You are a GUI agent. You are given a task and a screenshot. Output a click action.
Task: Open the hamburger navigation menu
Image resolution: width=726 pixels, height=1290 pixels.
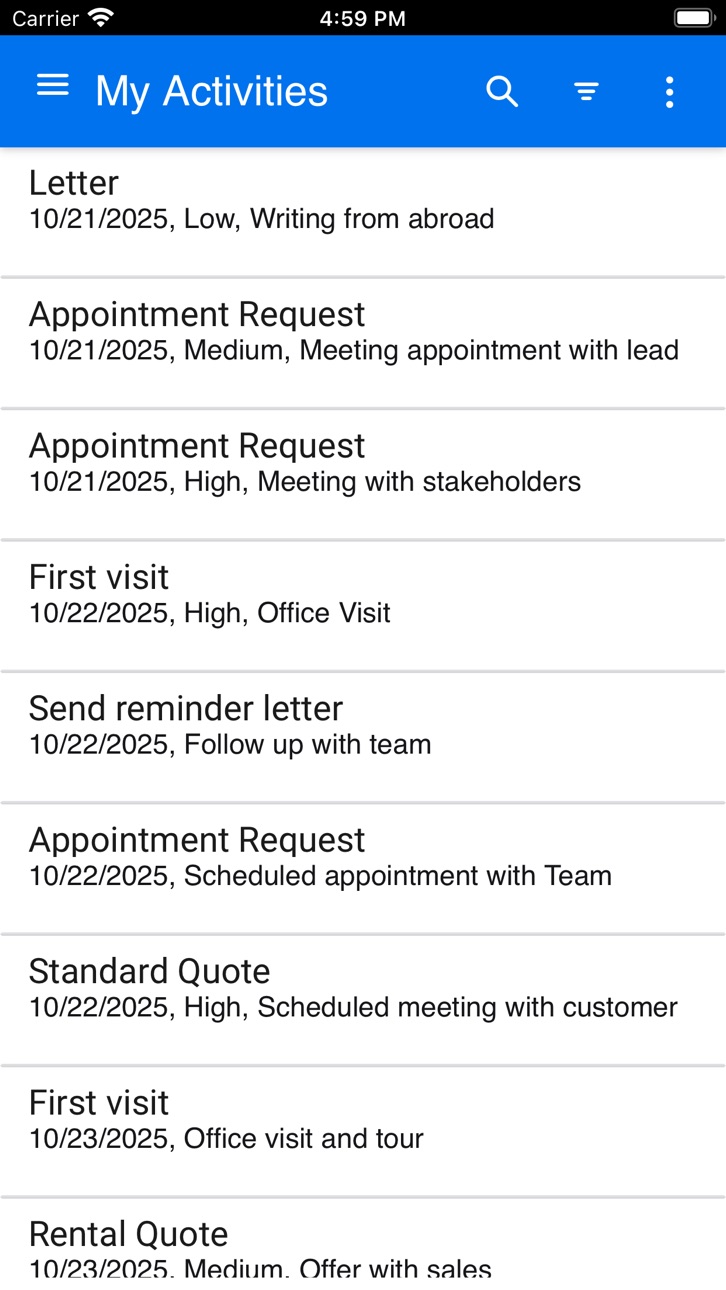[x=53, y=87]
